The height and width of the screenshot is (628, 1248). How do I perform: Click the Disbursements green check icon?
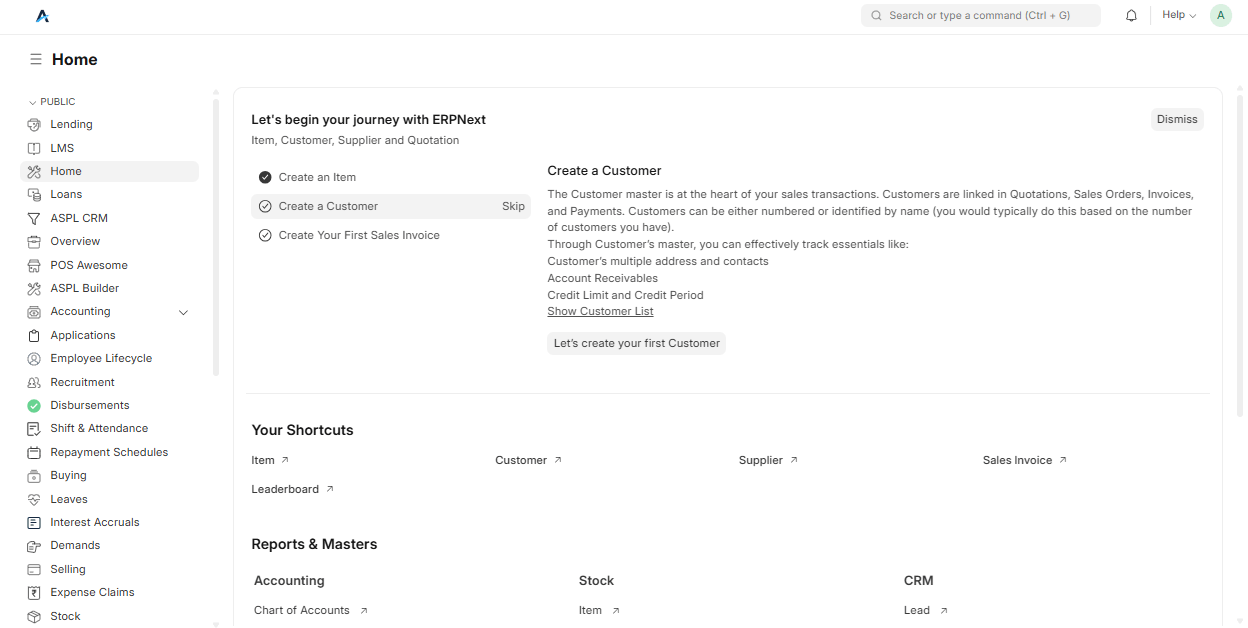pos(34,406)
